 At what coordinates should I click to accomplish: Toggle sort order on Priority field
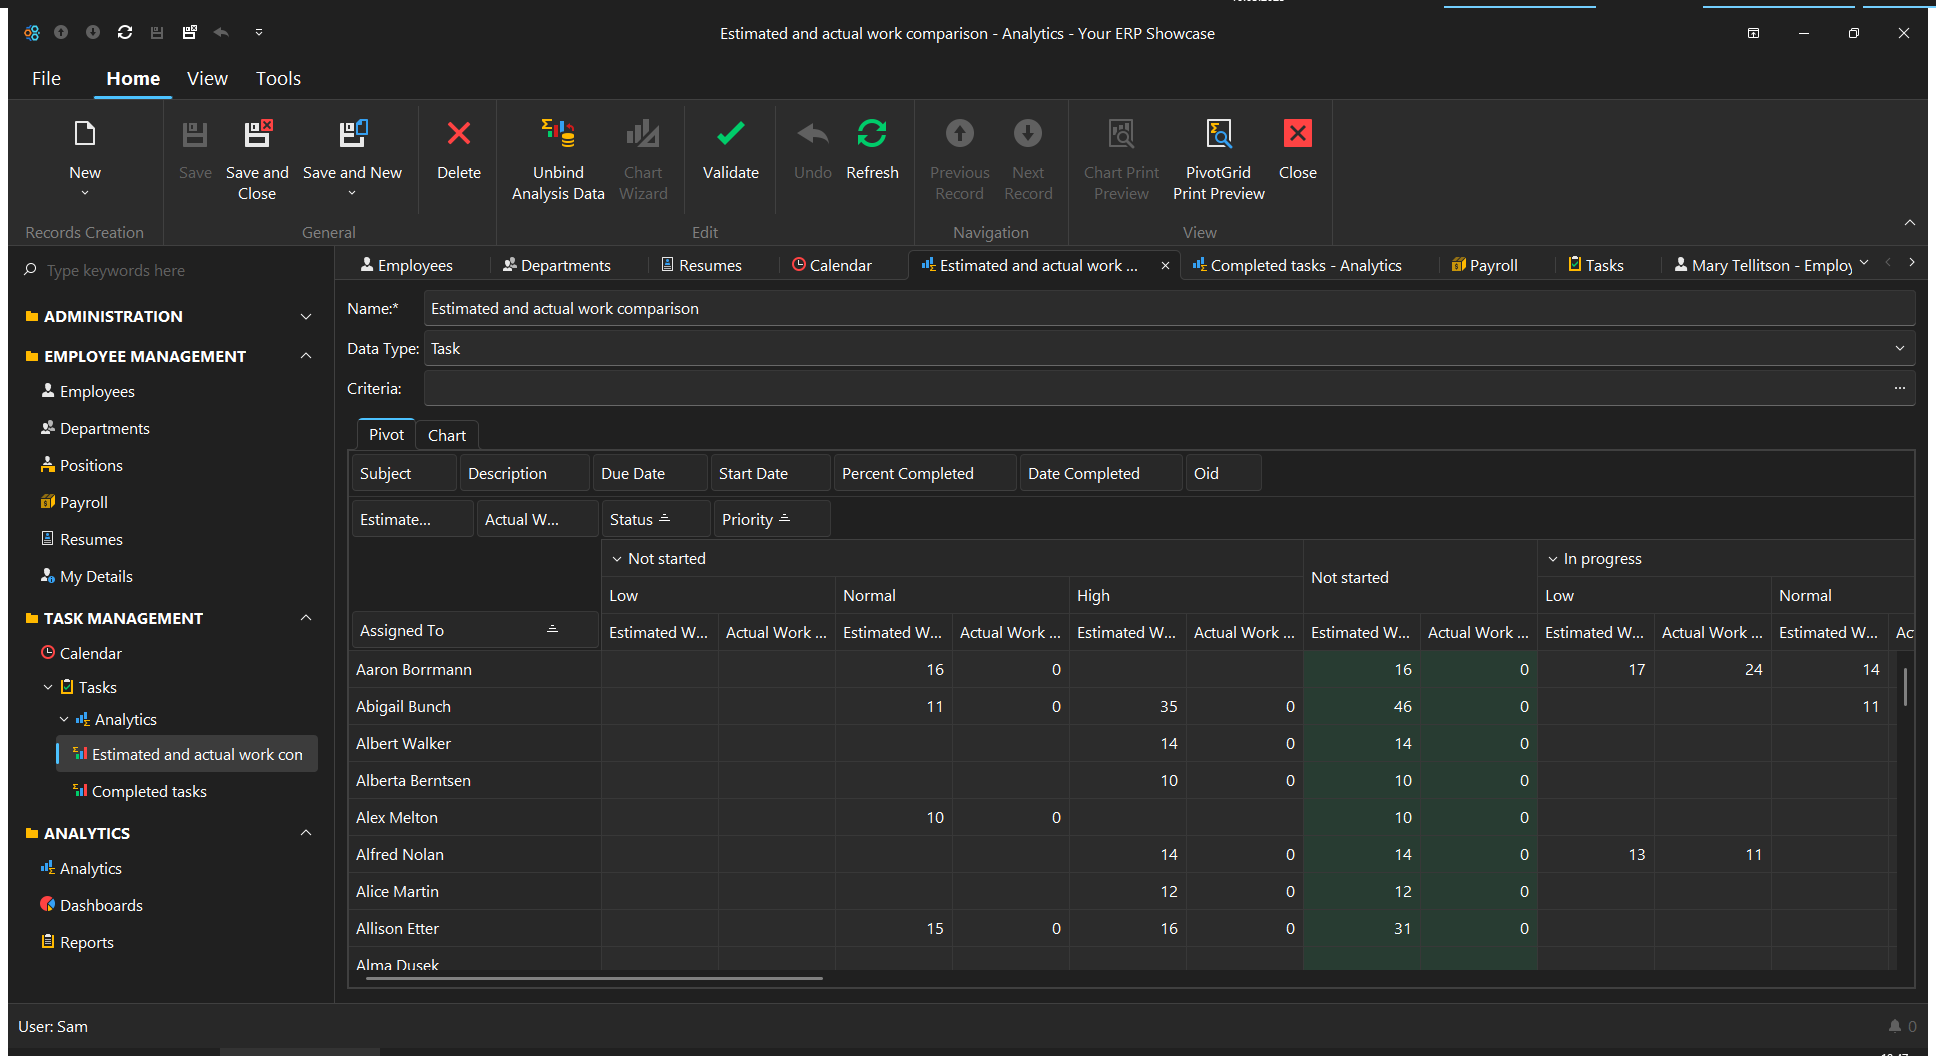pyautogui.click(x=785, y=519)
